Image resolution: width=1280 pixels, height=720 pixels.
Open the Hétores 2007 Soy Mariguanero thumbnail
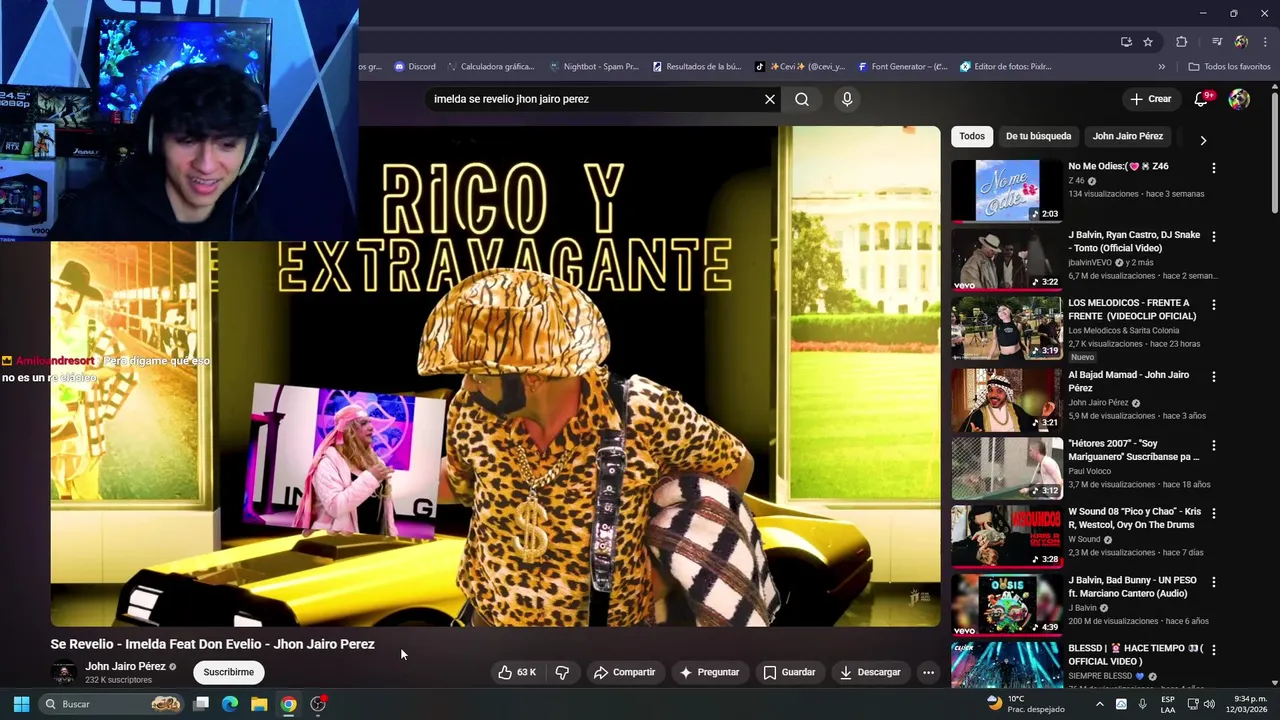[1007, 467]
